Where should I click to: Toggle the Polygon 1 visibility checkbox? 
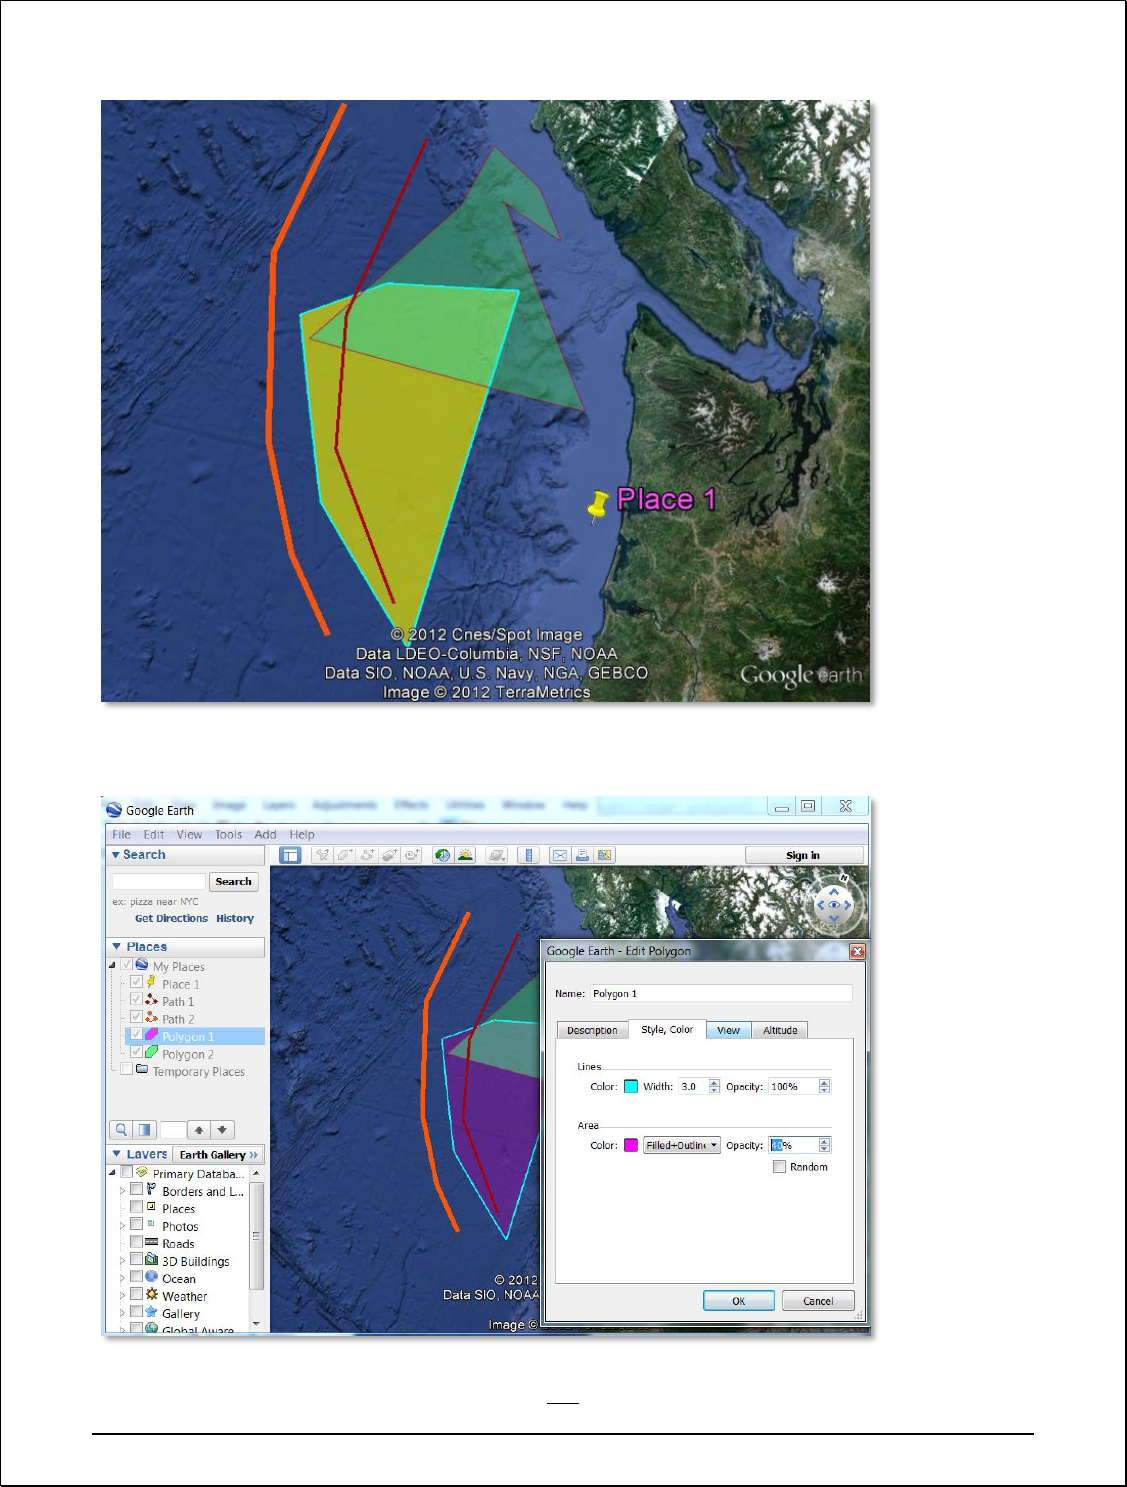136,1035
